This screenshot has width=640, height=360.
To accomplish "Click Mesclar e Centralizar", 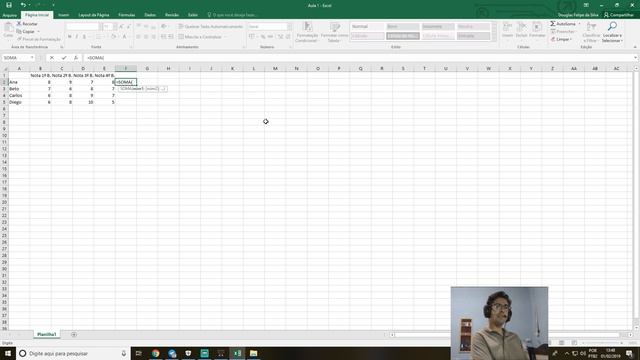I will click(x=200, y=37).
